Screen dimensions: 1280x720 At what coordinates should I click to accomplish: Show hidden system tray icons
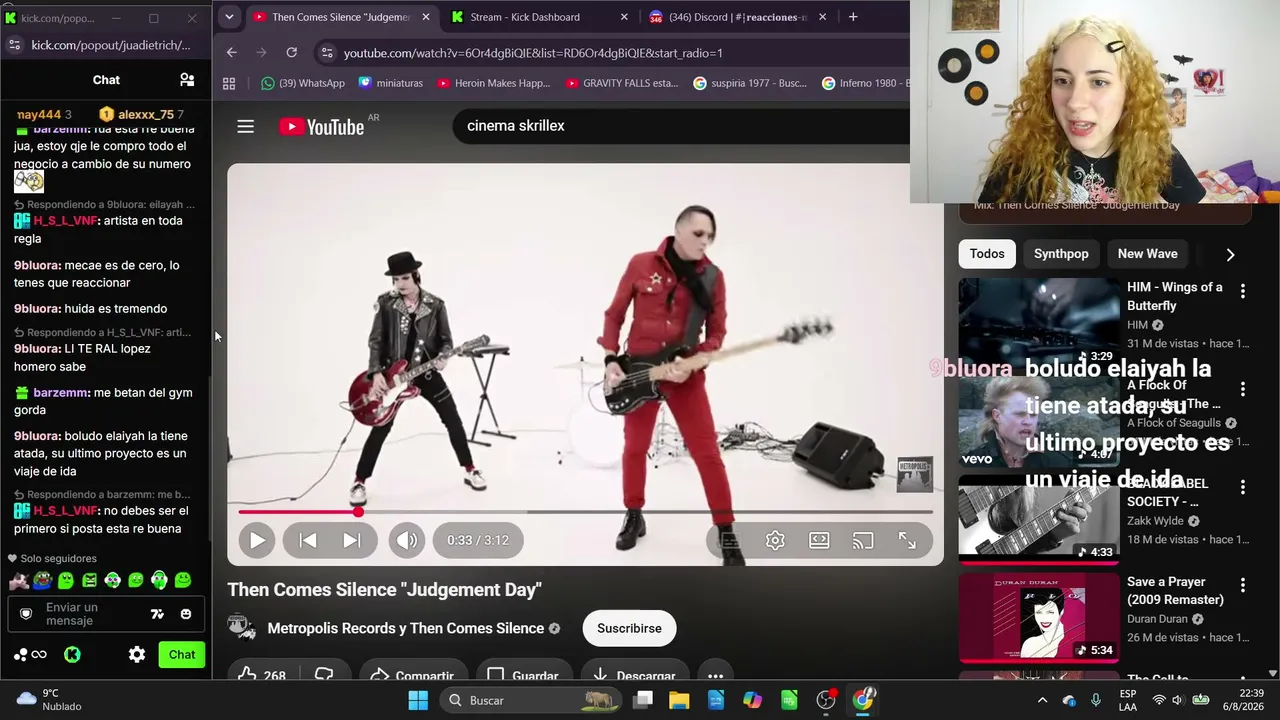point(1042,700)
